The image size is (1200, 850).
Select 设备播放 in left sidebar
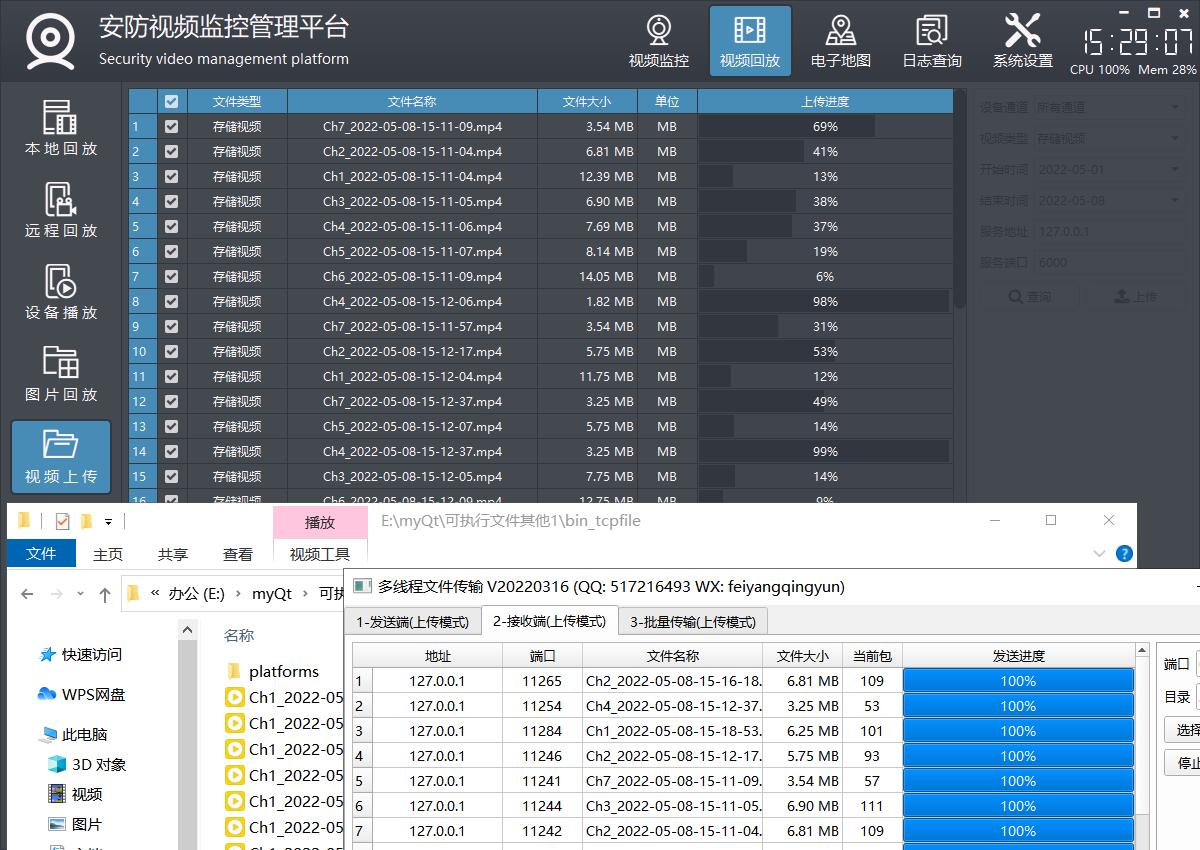point(61,292)
